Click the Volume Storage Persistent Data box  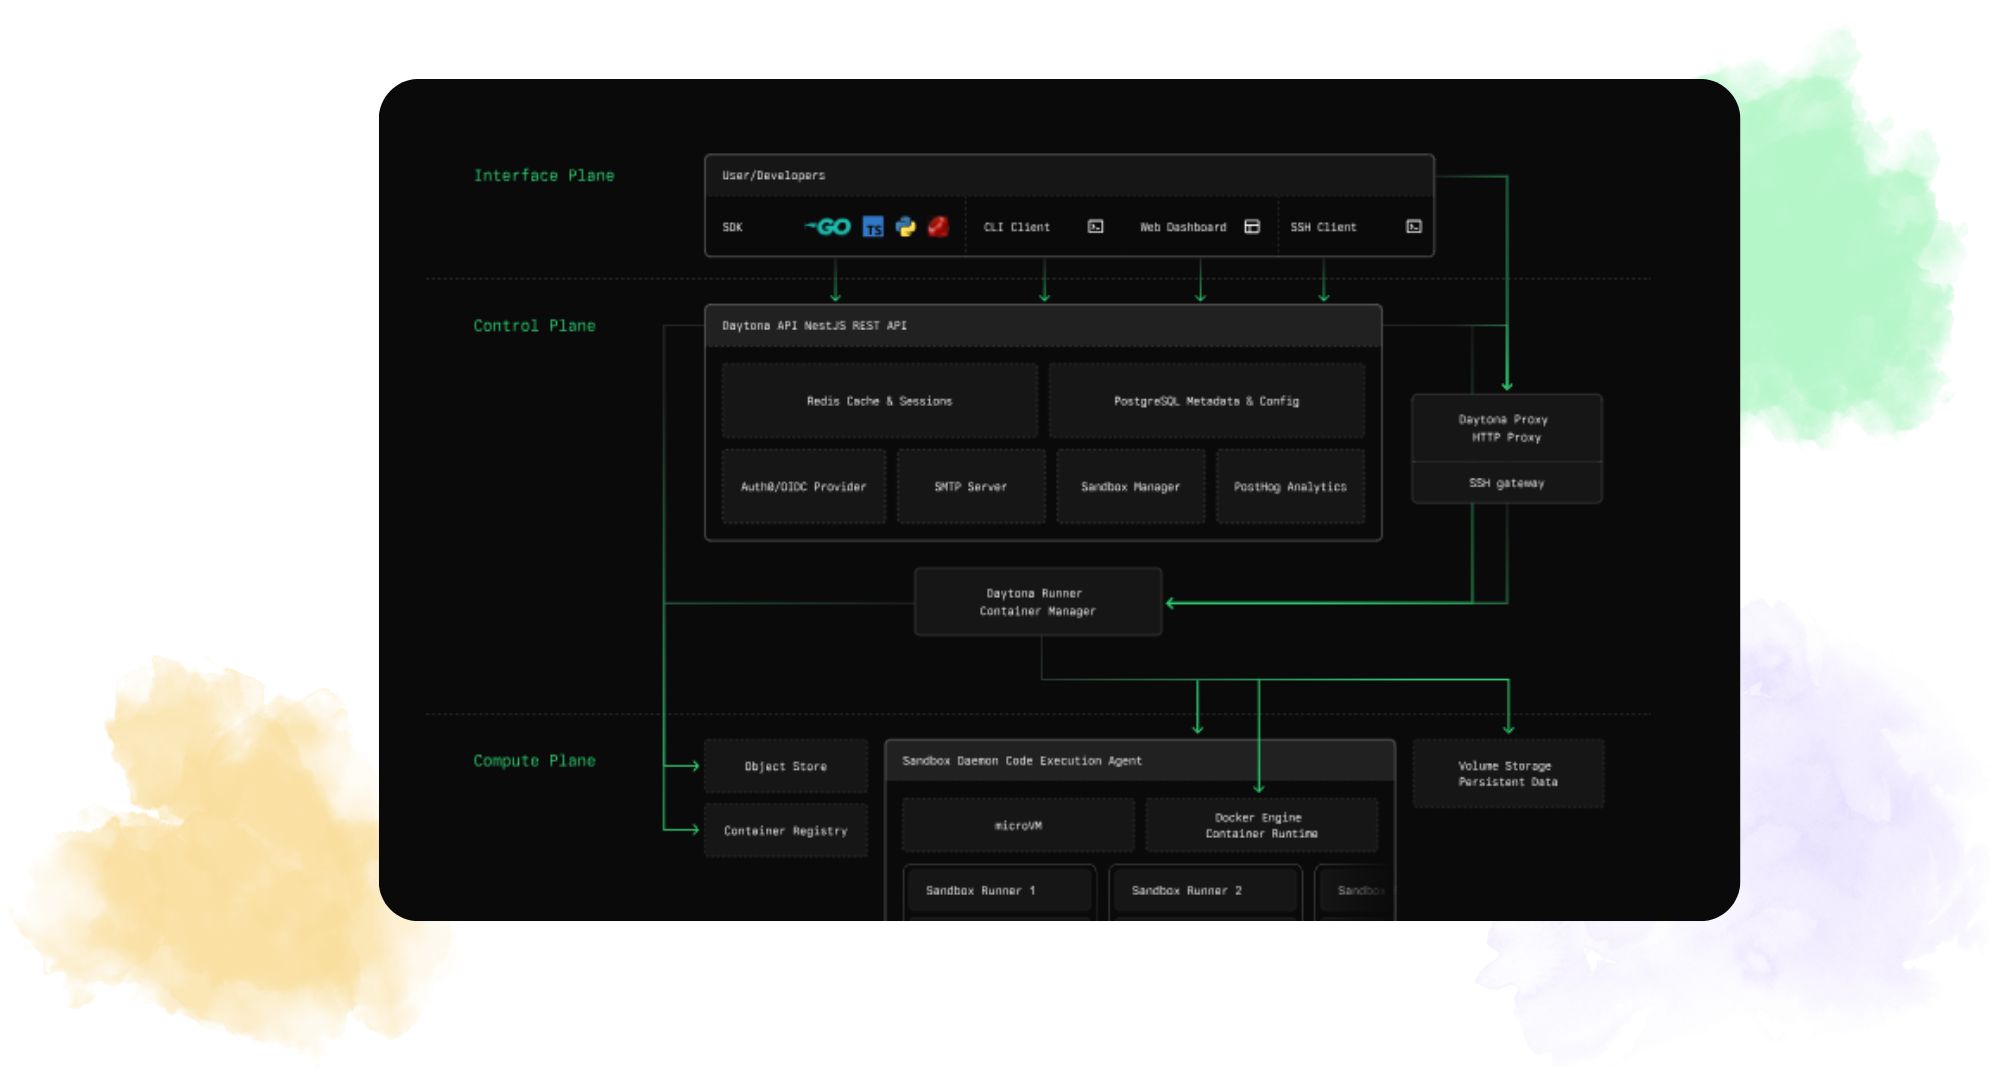tap(1507, 774)
